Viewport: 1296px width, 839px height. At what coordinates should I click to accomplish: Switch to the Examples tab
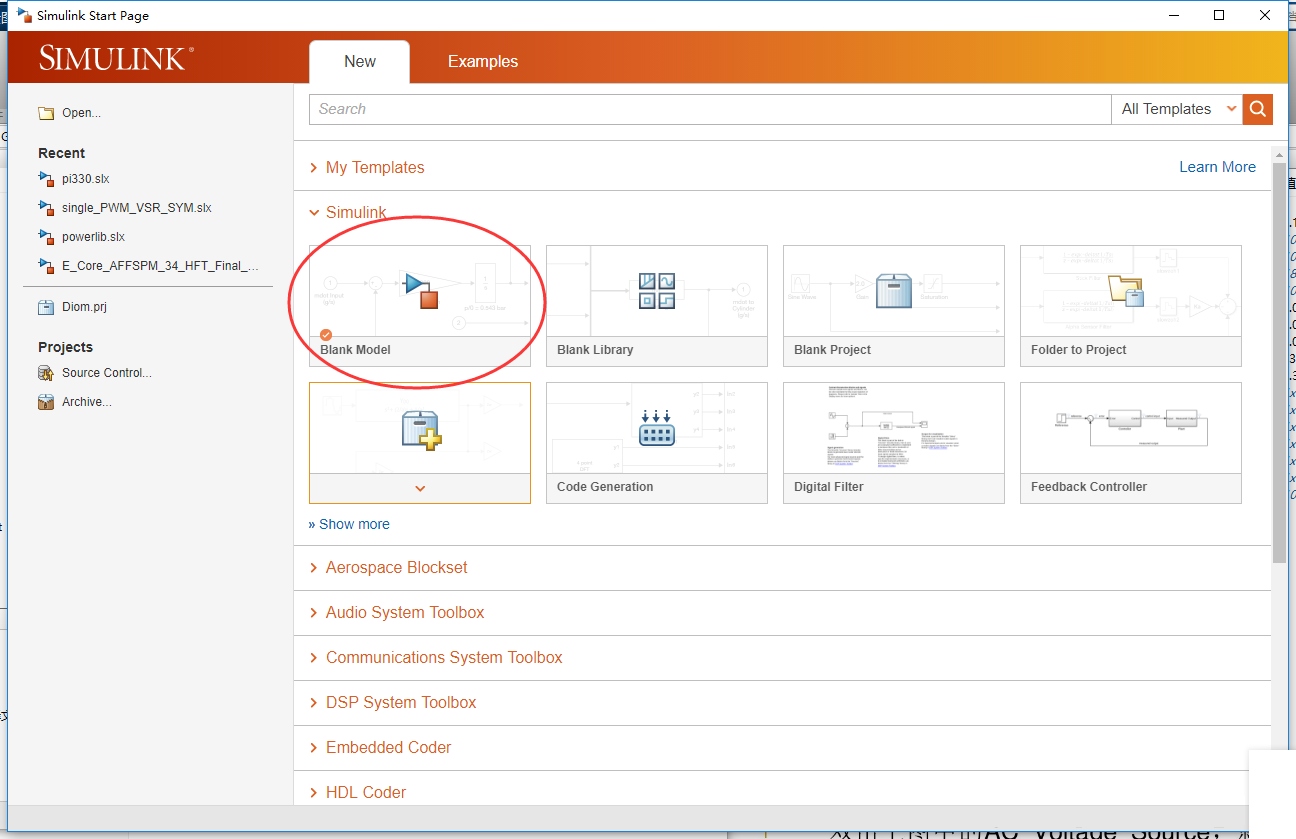click(483, 61)
